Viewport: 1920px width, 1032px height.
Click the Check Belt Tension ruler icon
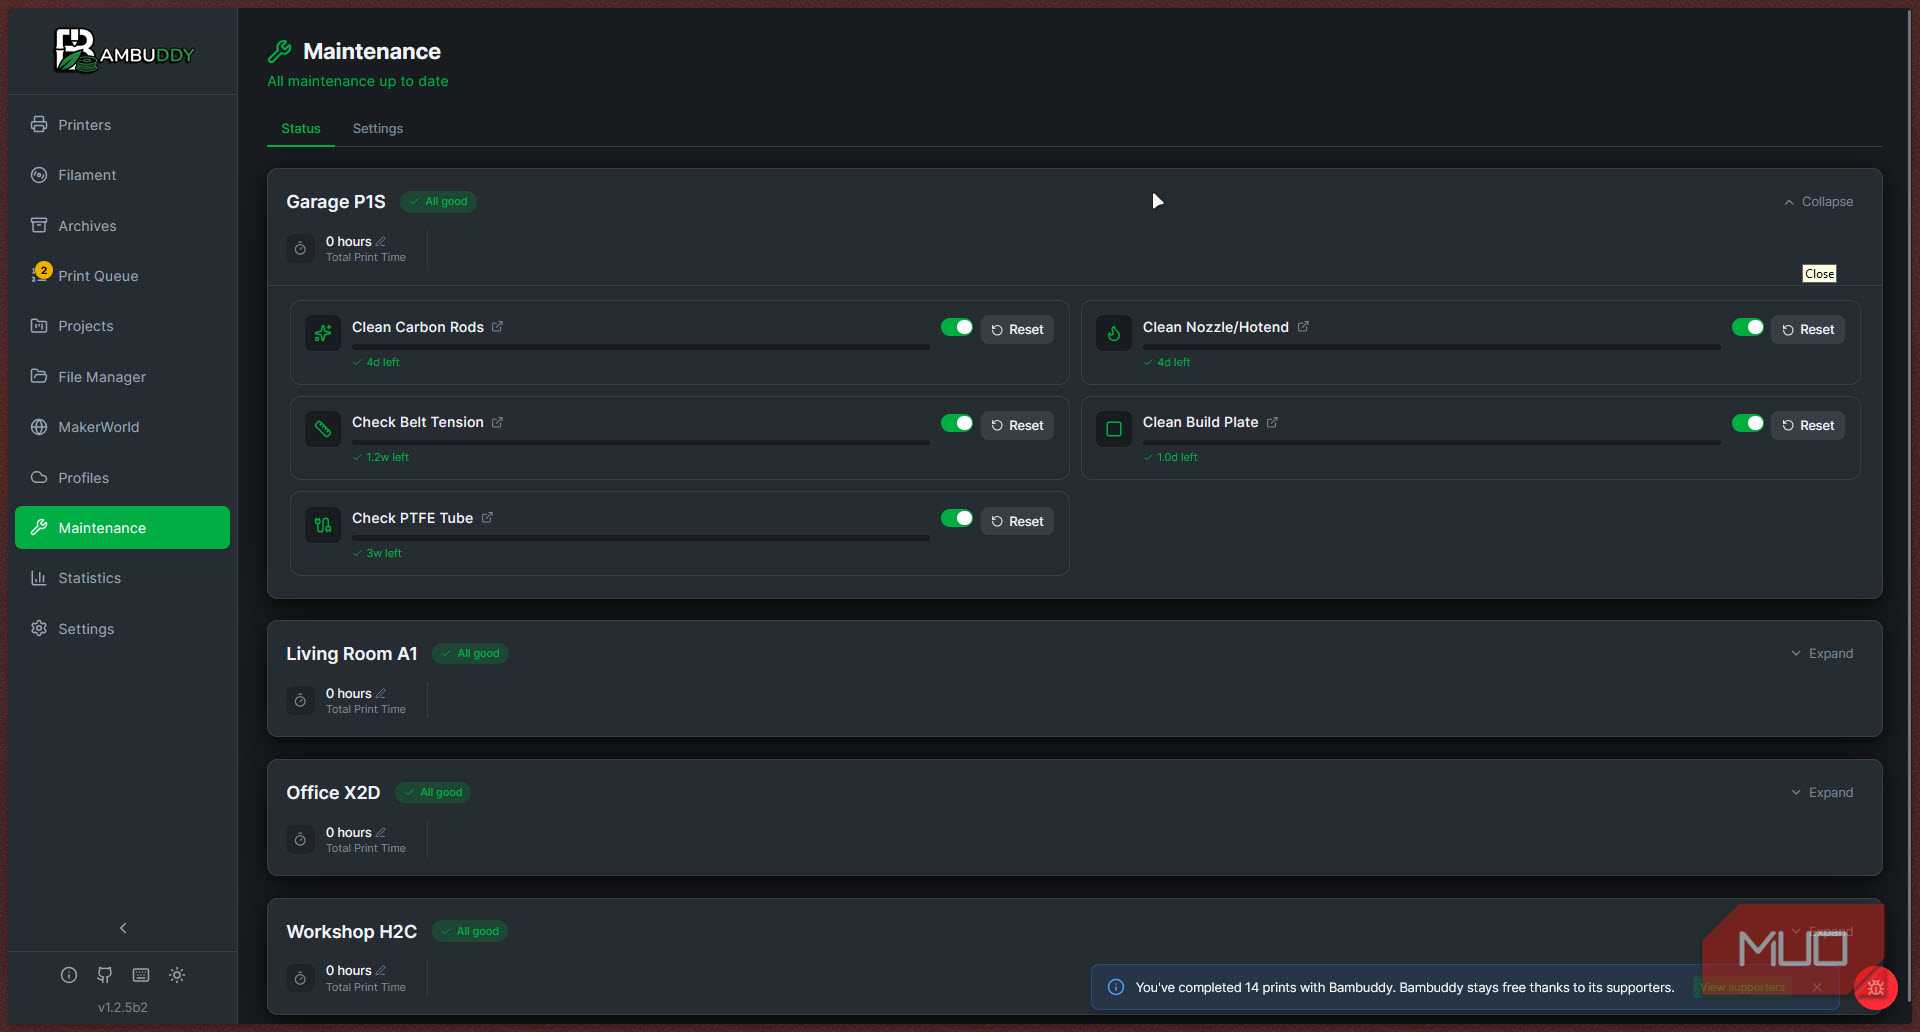point(323,430)
